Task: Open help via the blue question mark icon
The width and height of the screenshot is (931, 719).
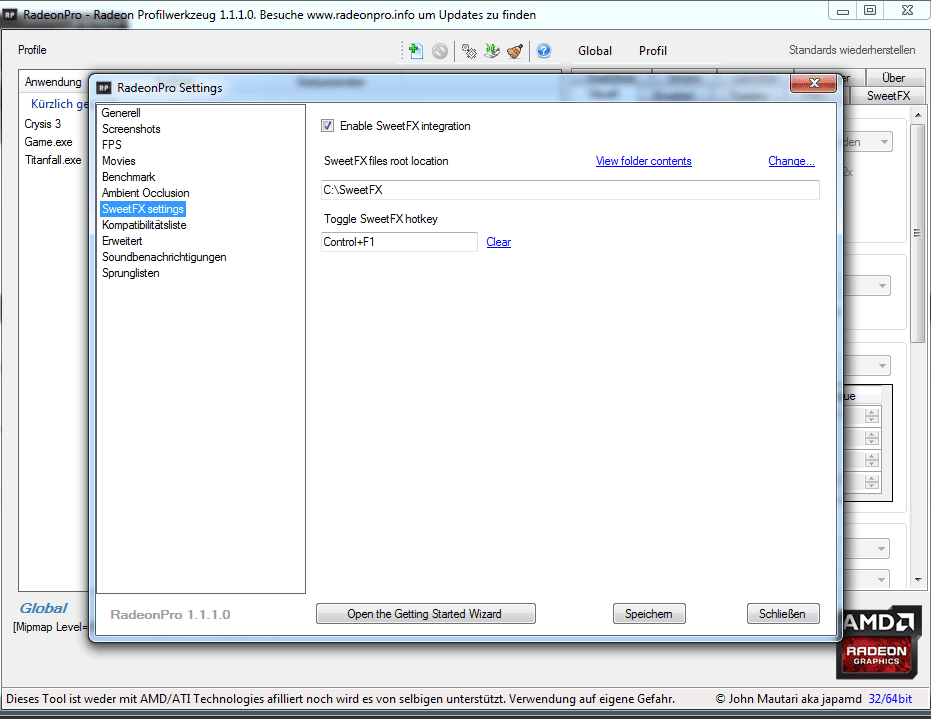Action: (x=544, y=51)
